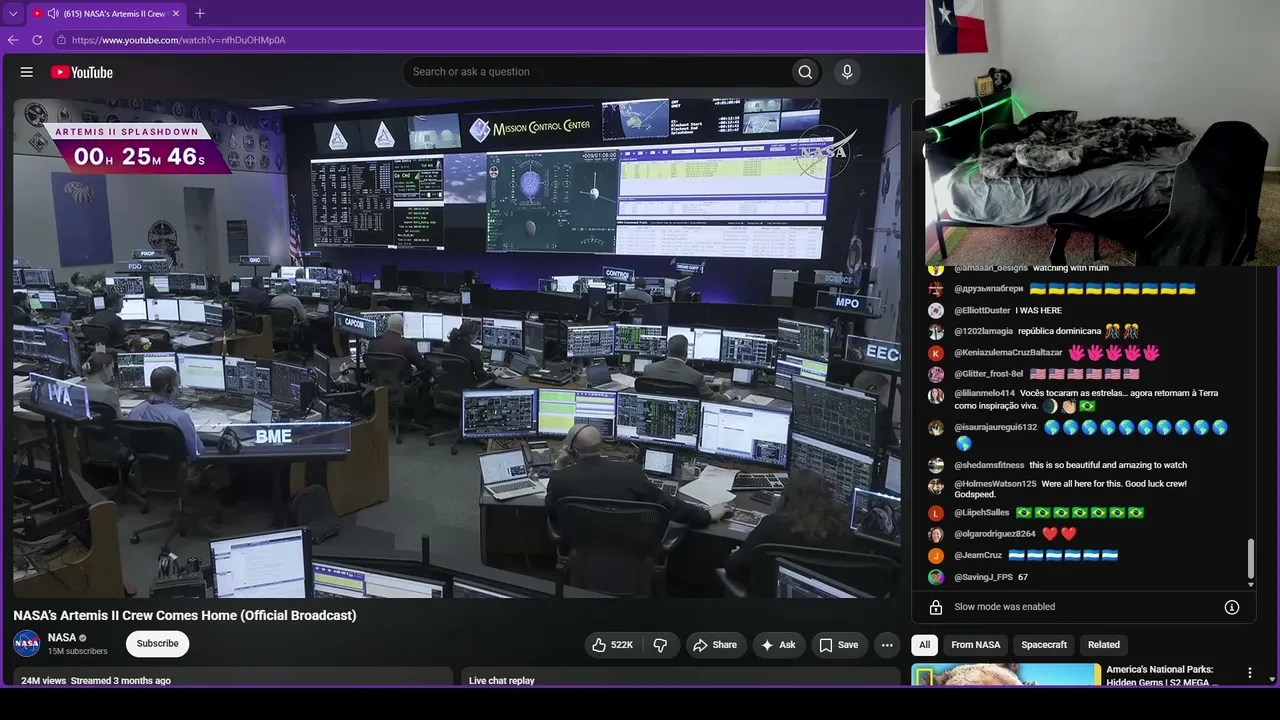Screen dimensions: 1280x720
Task: Expand description showing 24M views
Action: (x=233, y=677)
